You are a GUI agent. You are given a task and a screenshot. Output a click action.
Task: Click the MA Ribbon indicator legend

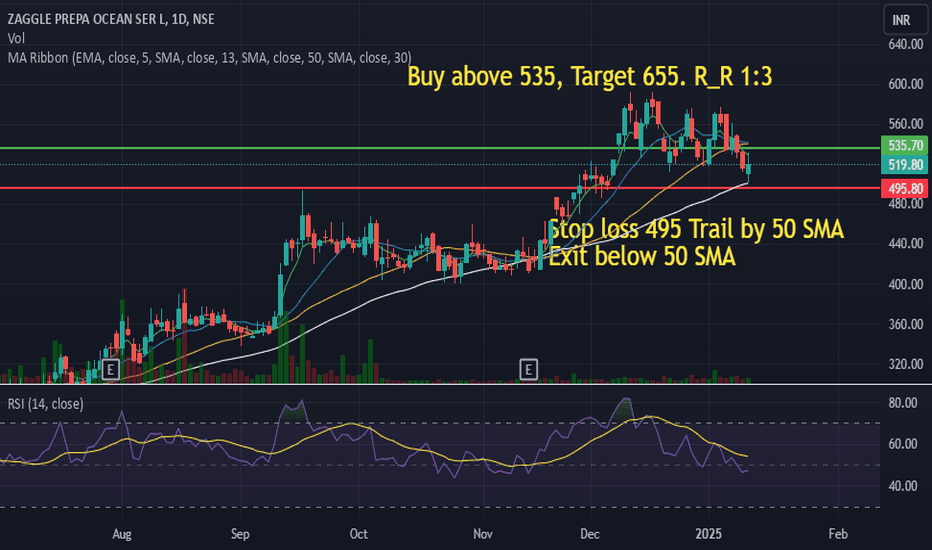click(209, 58)
